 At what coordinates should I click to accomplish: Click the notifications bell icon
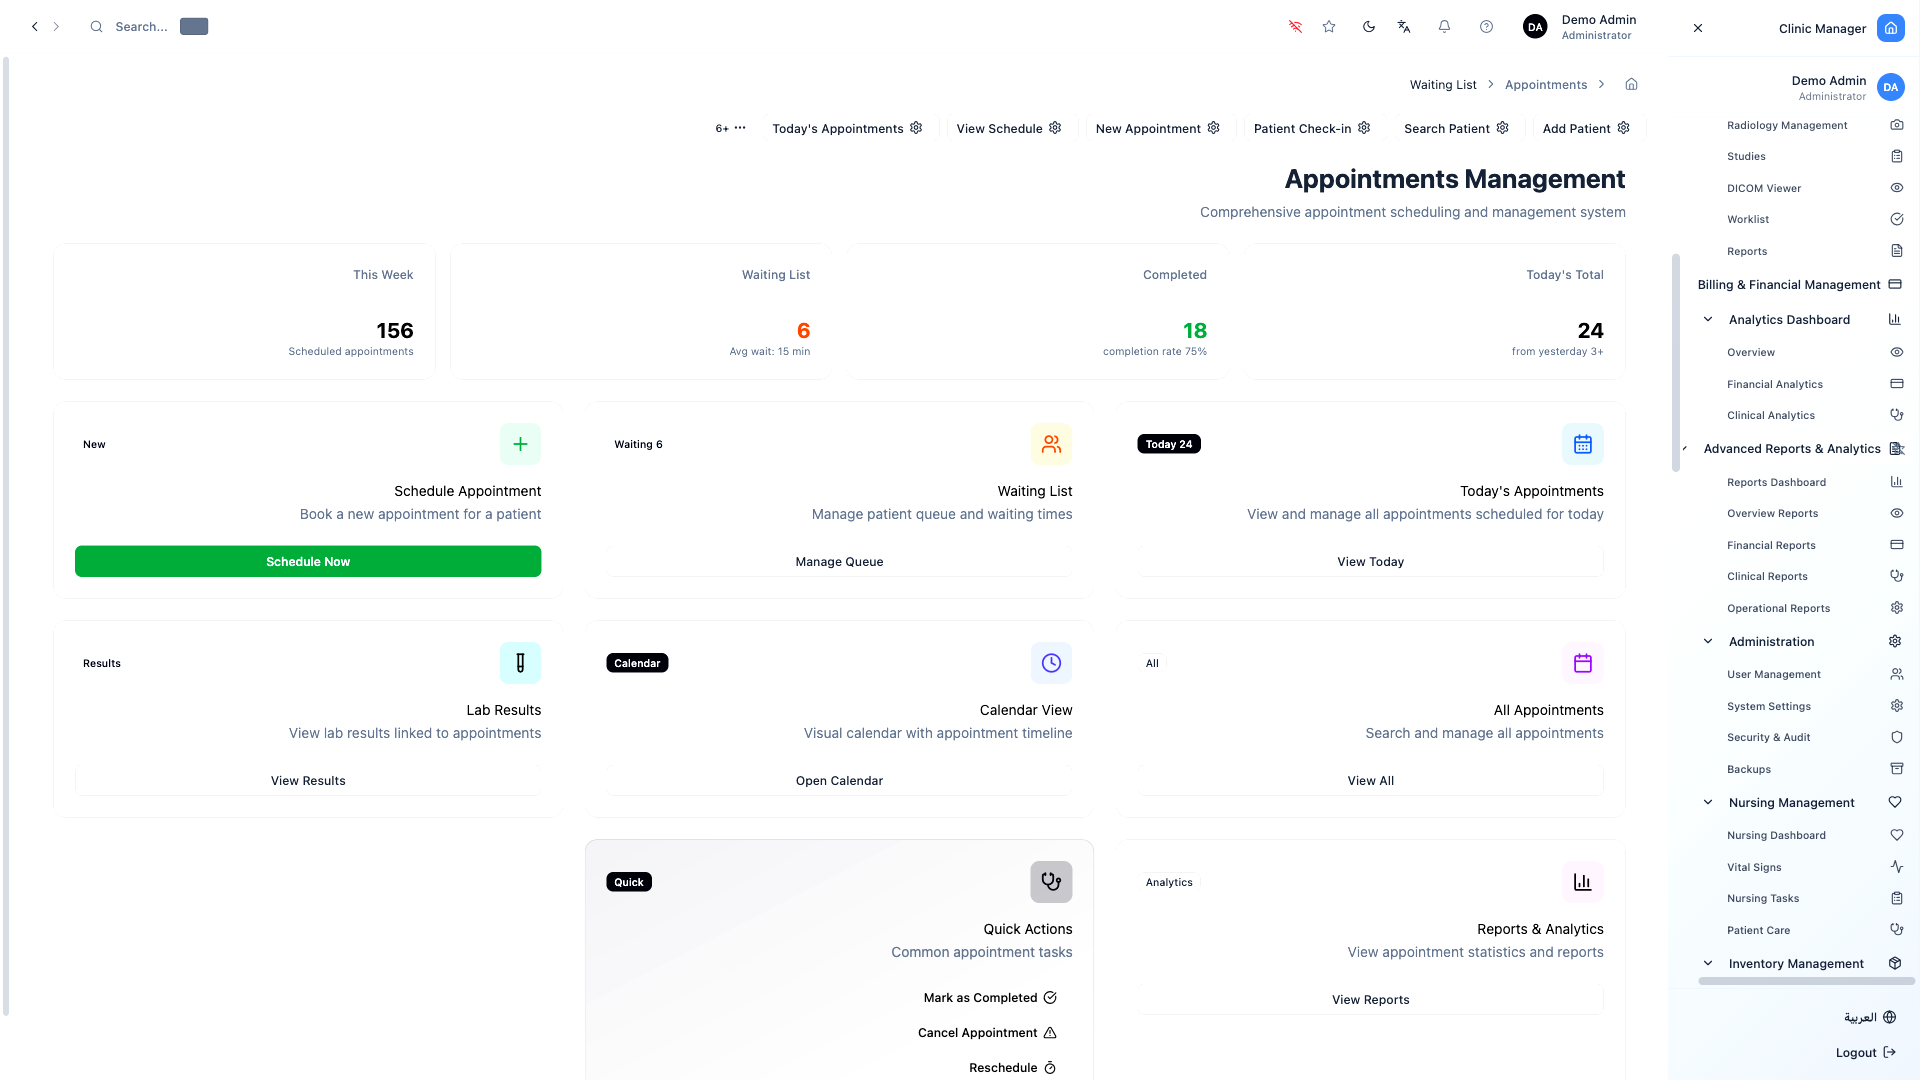1444,27
